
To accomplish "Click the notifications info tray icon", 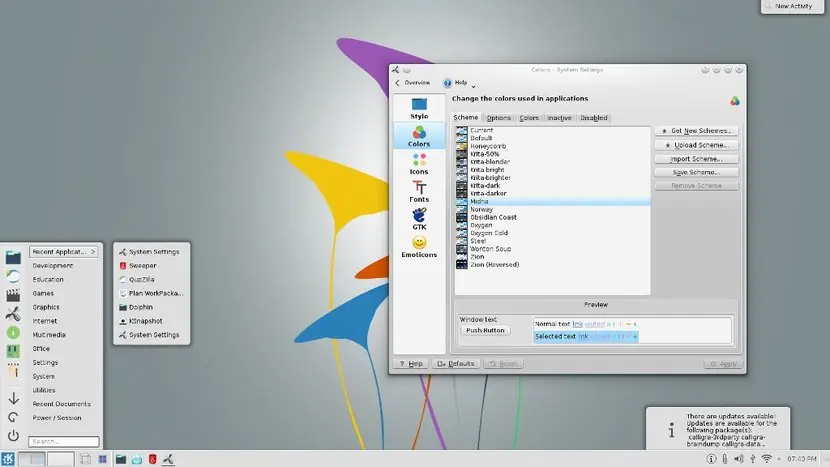I will [x=711, y=459].
